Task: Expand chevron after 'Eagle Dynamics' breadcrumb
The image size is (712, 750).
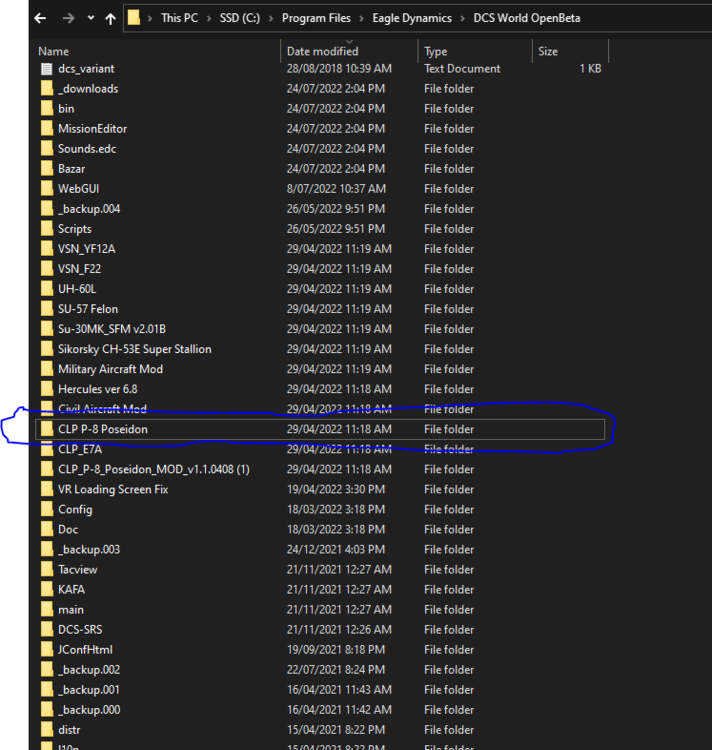Action: click(x=462, y=18)
